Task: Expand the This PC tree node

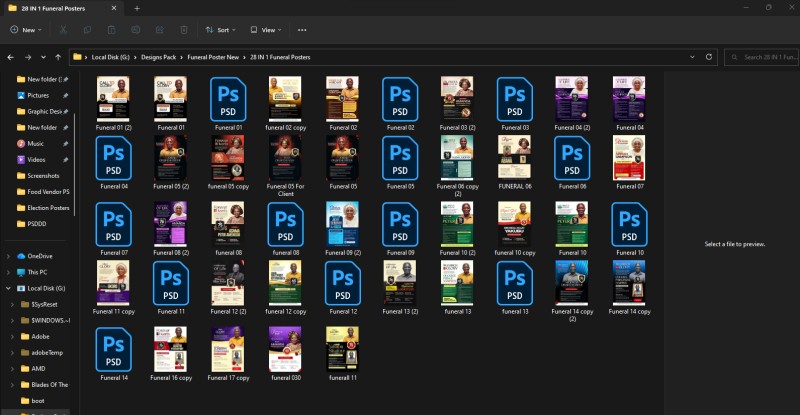Action: click(8, 272)
